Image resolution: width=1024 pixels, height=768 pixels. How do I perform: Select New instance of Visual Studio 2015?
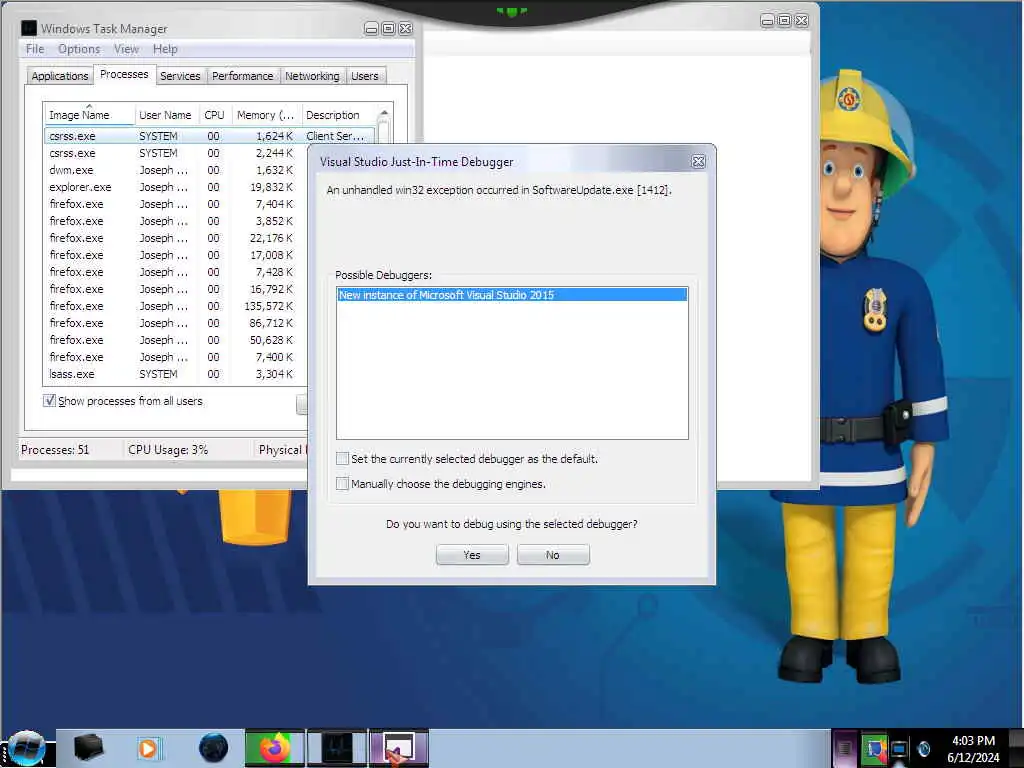pyautogui.click(x=512, y=295)
